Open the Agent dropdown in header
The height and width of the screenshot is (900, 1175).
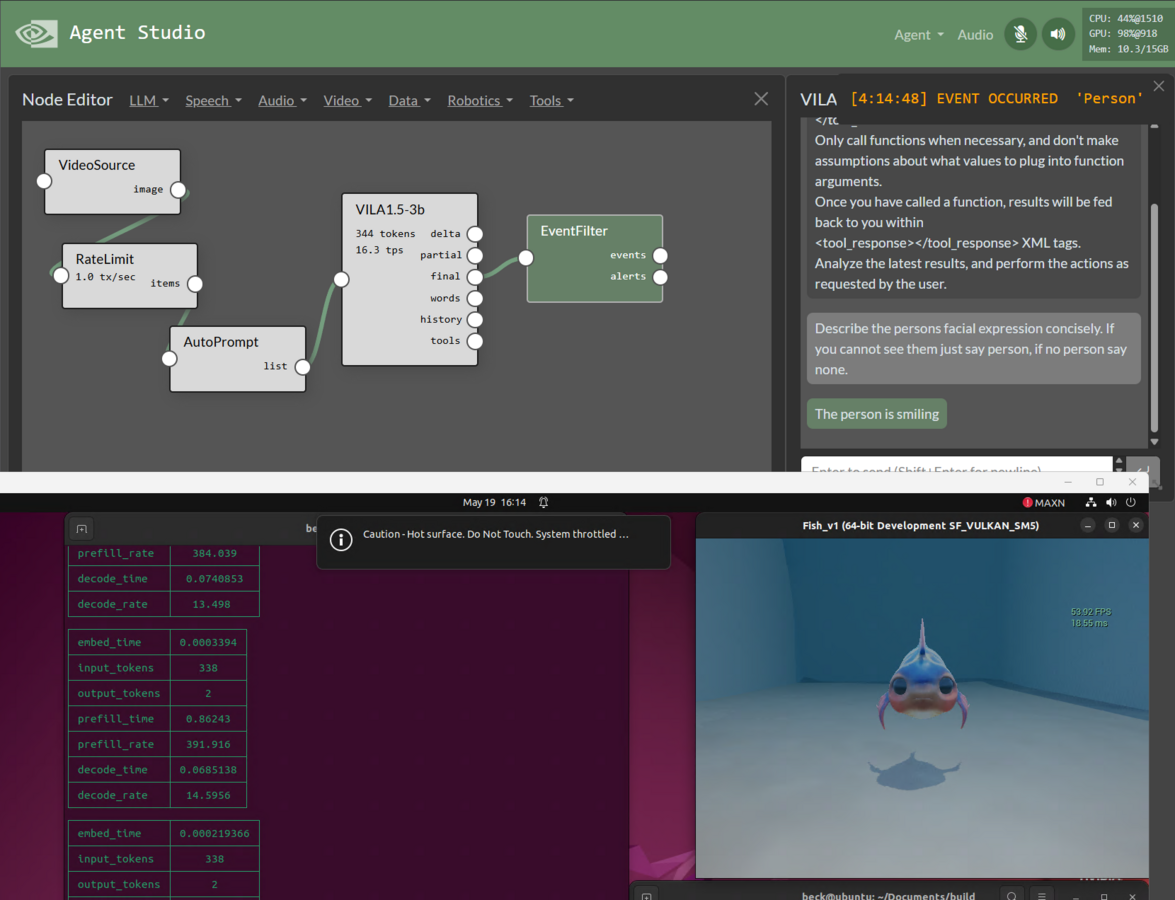click(x=919, y=34)
